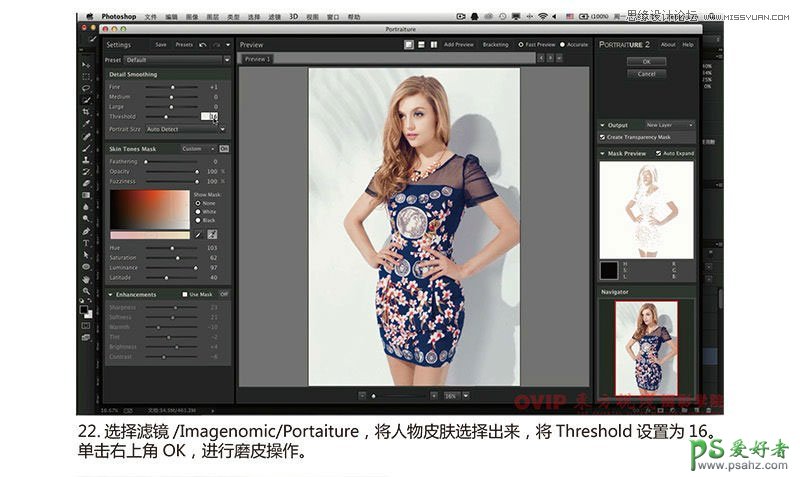Click OK to apply Portraiture
The image size is (800, 477).
tap(646, 62)
